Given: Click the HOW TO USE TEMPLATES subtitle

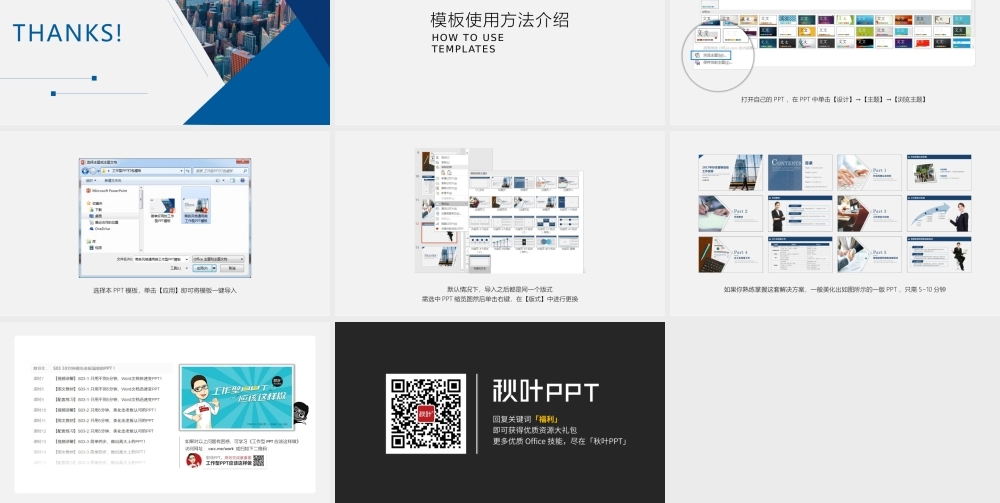Looking at the screenshot, I should tap(467, 43).
